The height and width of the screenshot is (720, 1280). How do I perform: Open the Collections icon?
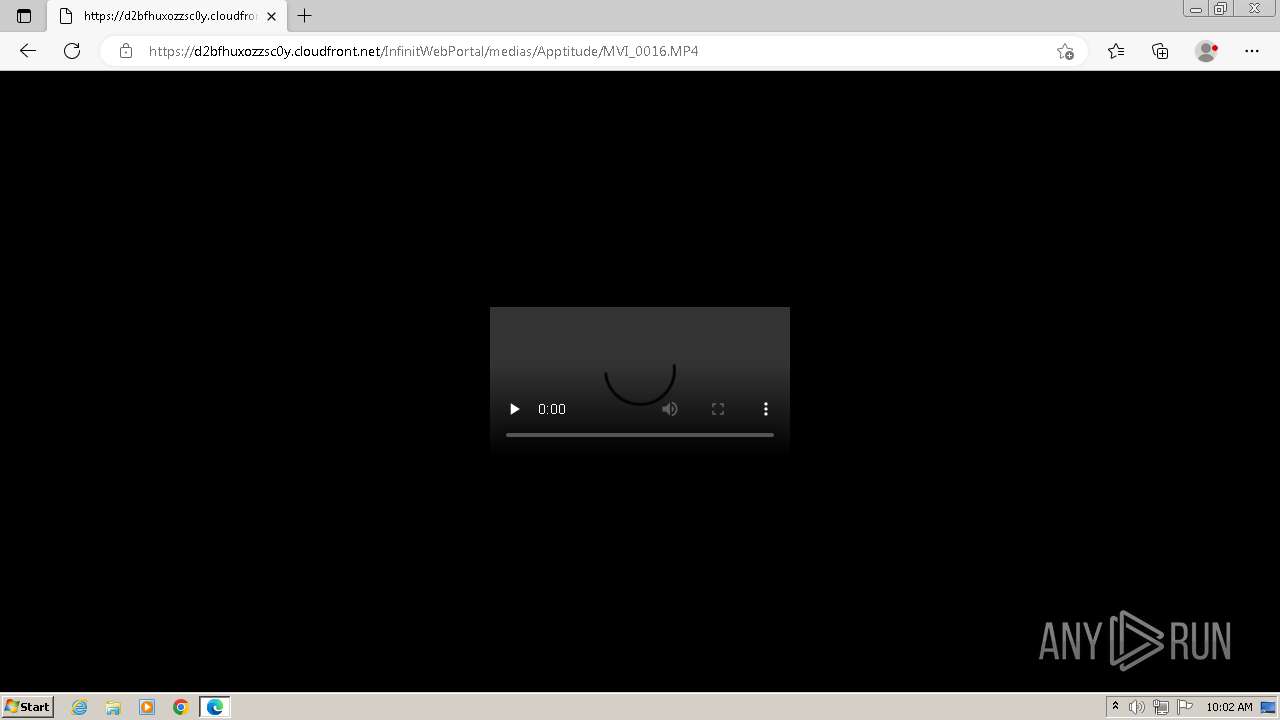1160,51
